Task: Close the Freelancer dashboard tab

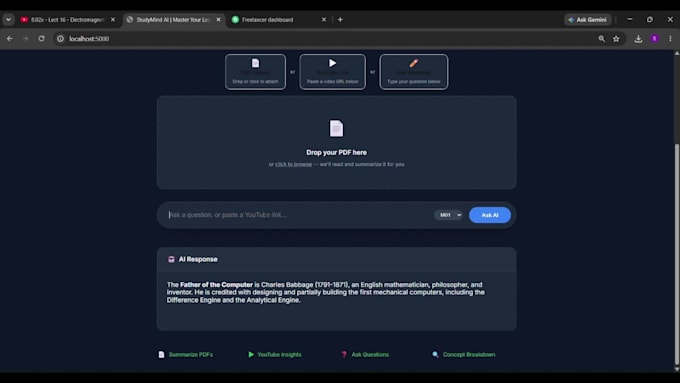Action: 324,20
